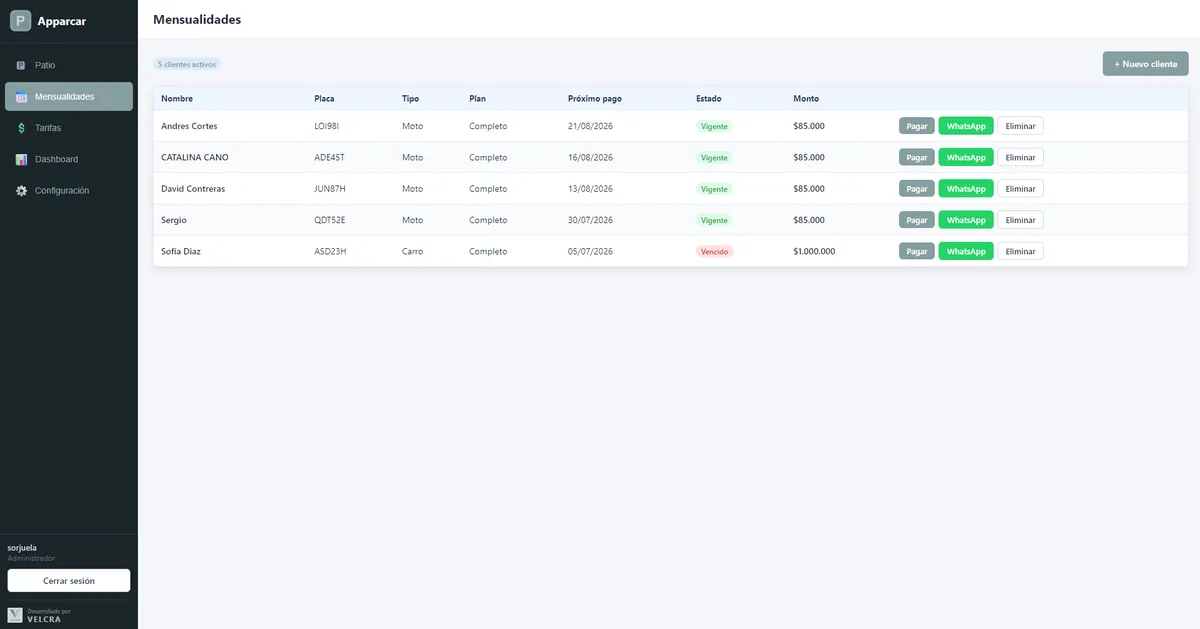Eliminar the Sergio row
The height and width of the screenshot is (629, 1200).
[1020, 220]
